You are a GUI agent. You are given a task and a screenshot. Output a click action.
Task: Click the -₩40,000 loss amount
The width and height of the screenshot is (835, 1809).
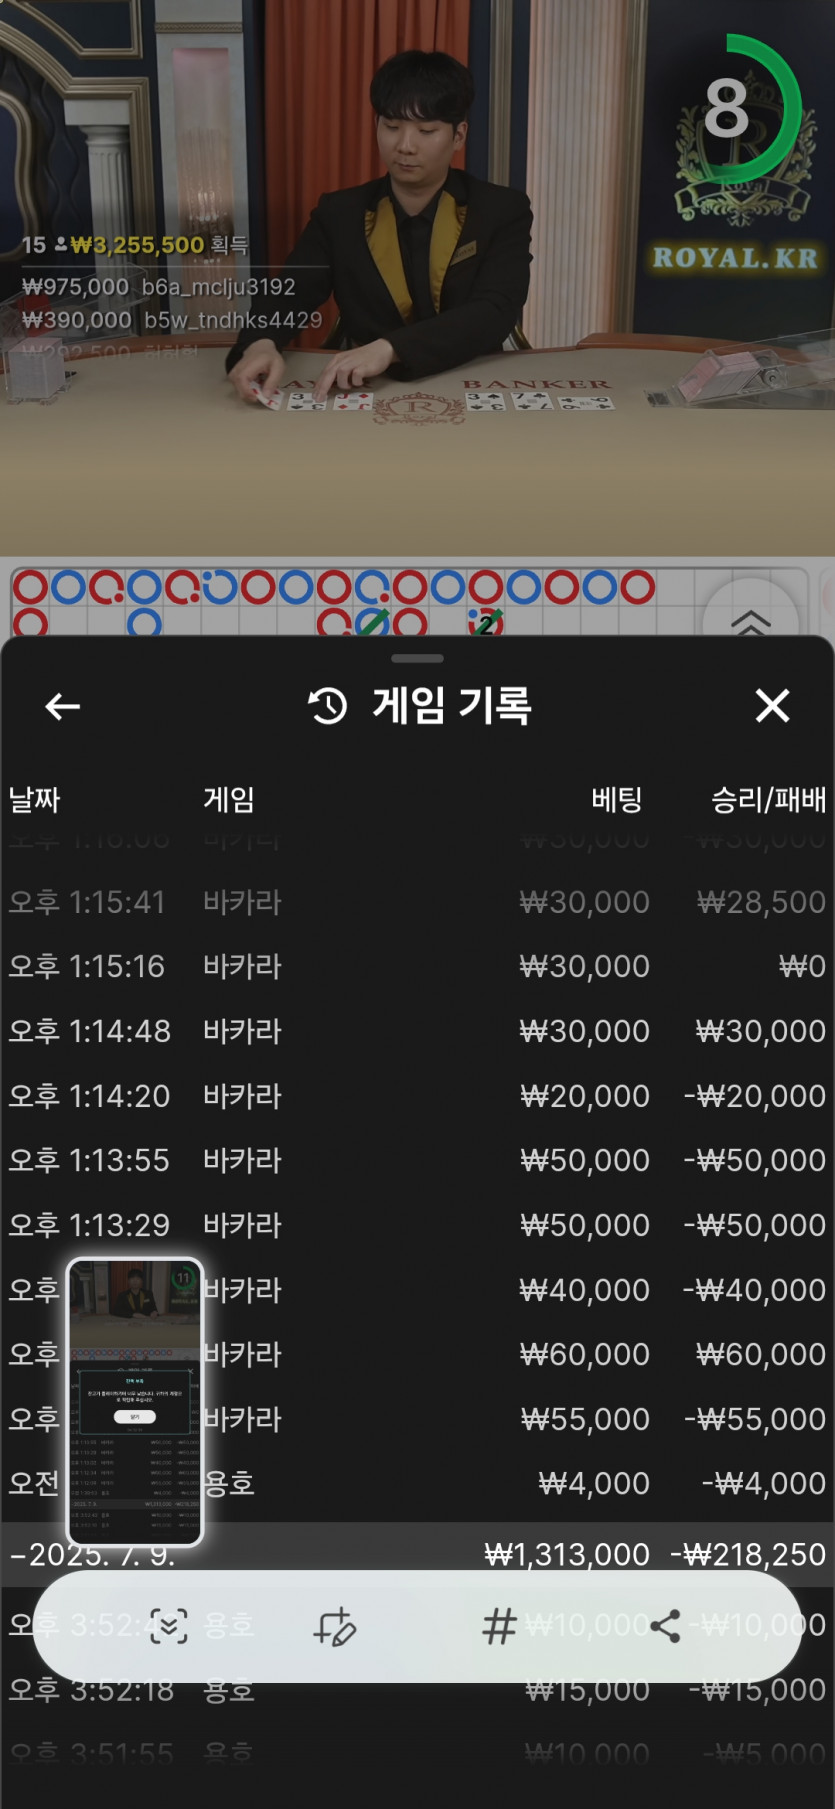[755, 1290]
